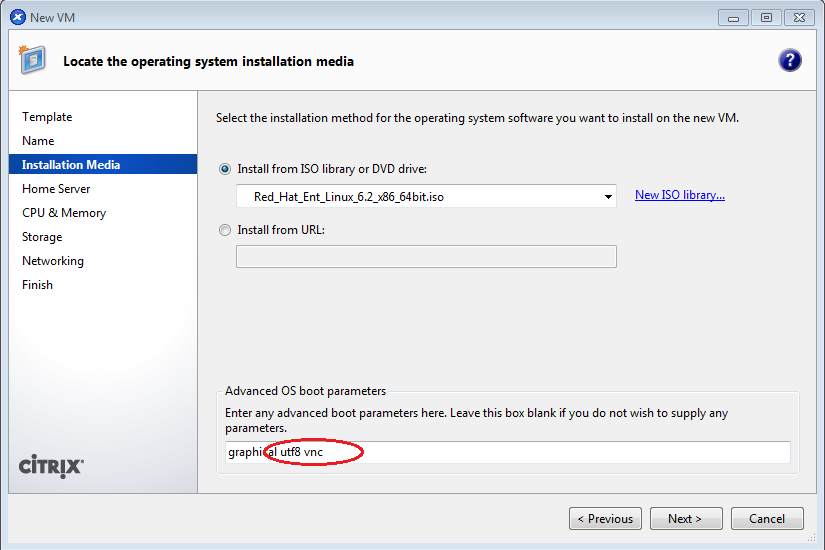Go to the Finish step
Image resolution: width=825 pixels, height=550 pixels.
(37, 285)
